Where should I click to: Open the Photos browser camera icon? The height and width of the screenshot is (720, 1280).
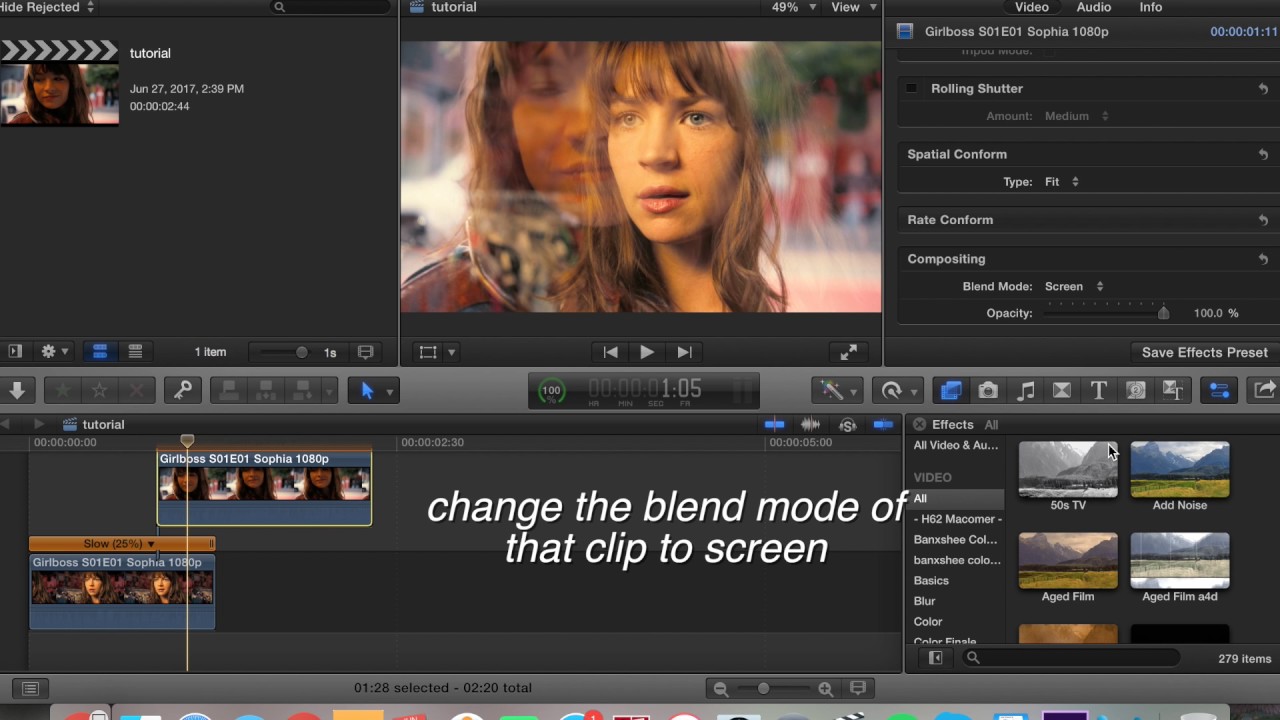[x=988, y=391]
